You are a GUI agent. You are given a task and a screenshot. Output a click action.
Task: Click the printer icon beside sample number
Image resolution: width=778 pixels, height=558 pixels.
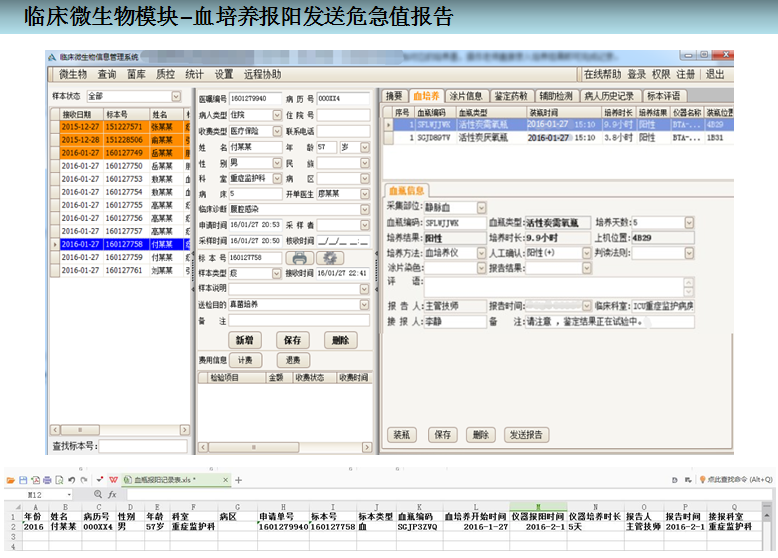[x=299, y=258]
